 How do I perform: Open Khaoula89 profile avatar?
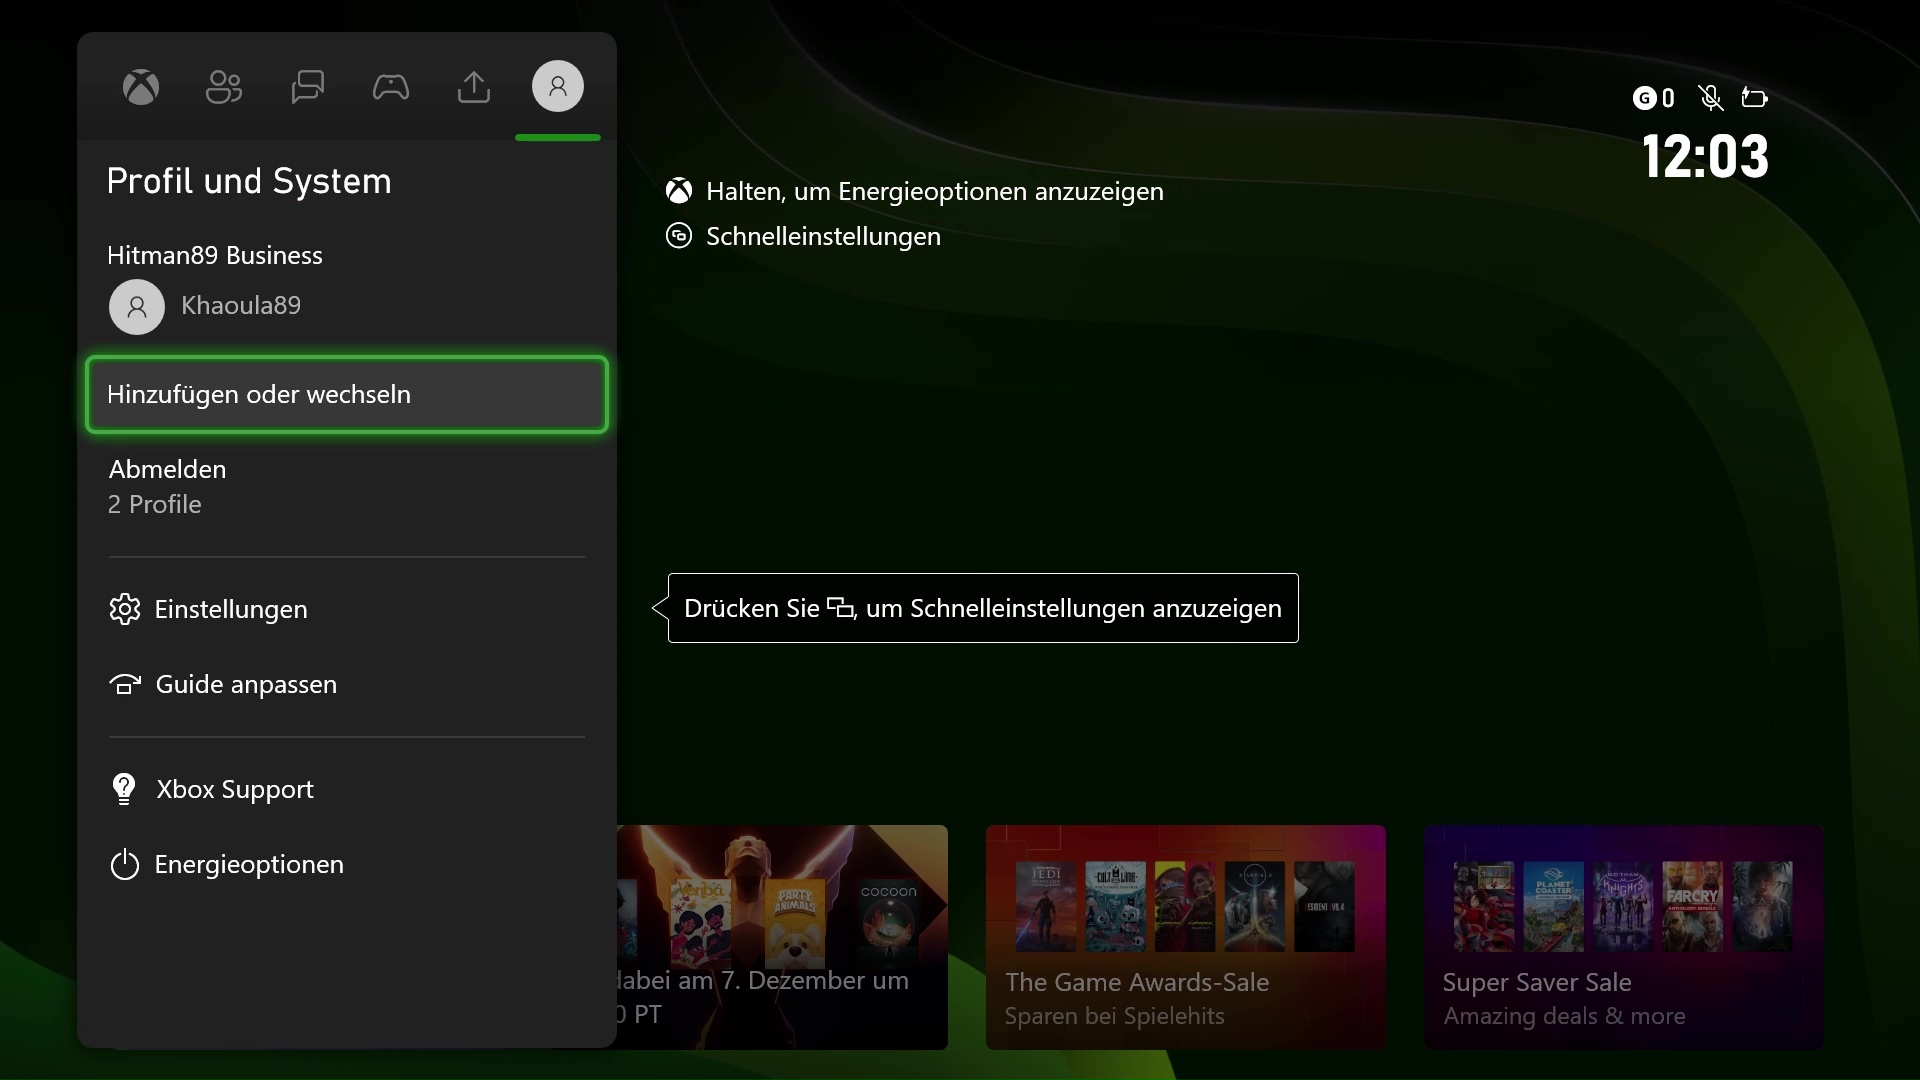pyautogui.click(x=137, y=306)
